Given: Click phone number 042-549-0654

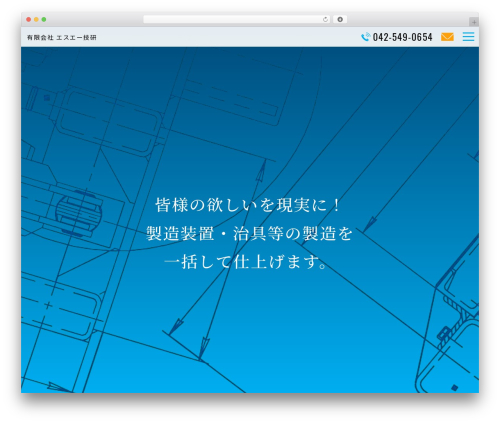Looking at the screenshot, I should coord(402,37).
